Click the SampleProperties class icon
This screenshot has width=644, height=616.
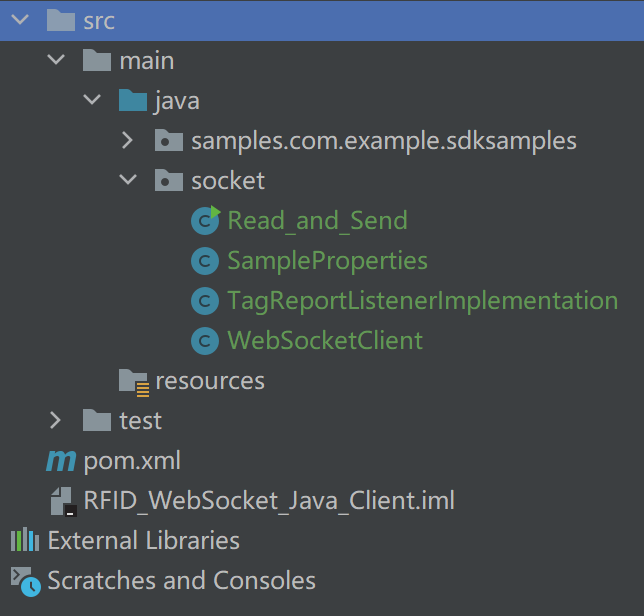point(205,261)
